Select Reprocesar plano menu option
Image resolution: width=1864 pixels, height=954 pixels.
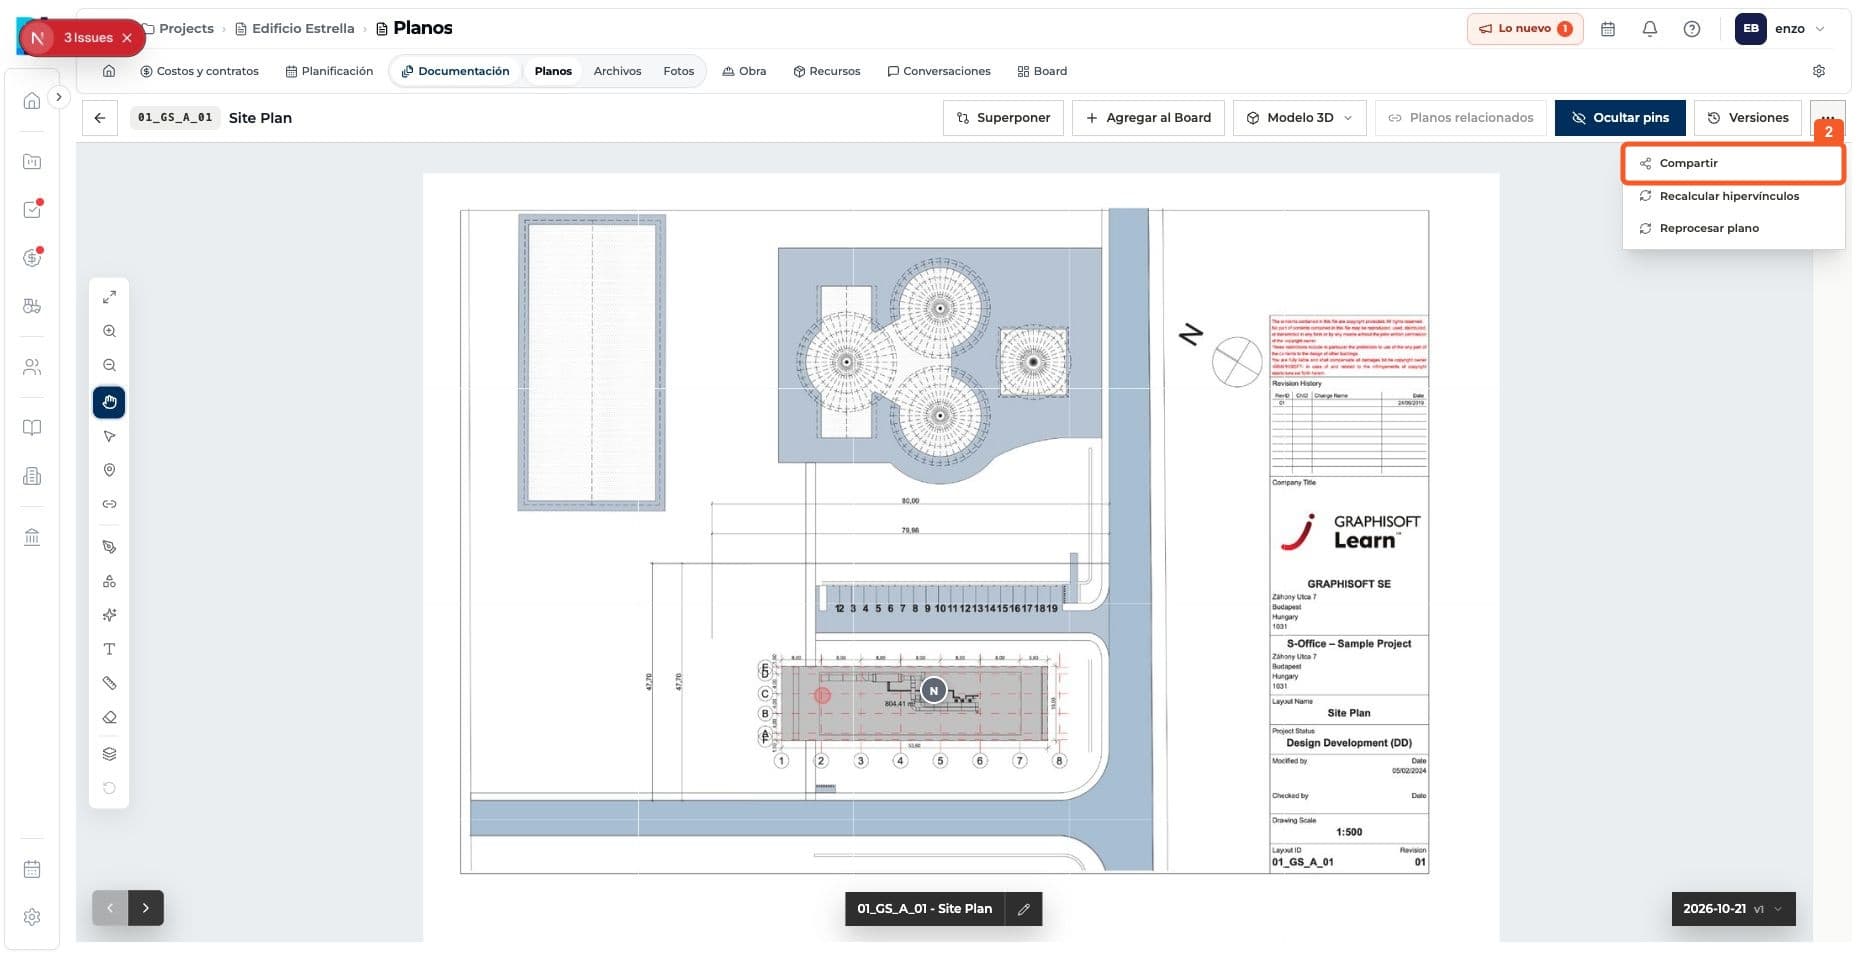pyautogui.click(x=1733, y=228)
